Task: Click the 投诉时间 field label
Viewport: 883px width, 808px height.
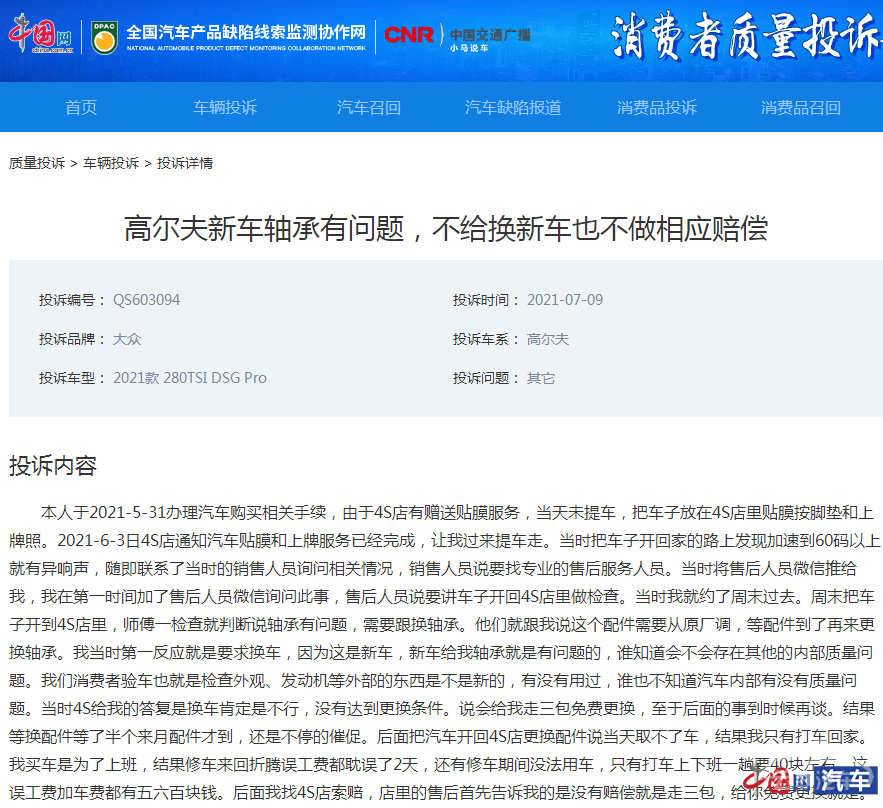Action: click(485, 300)
